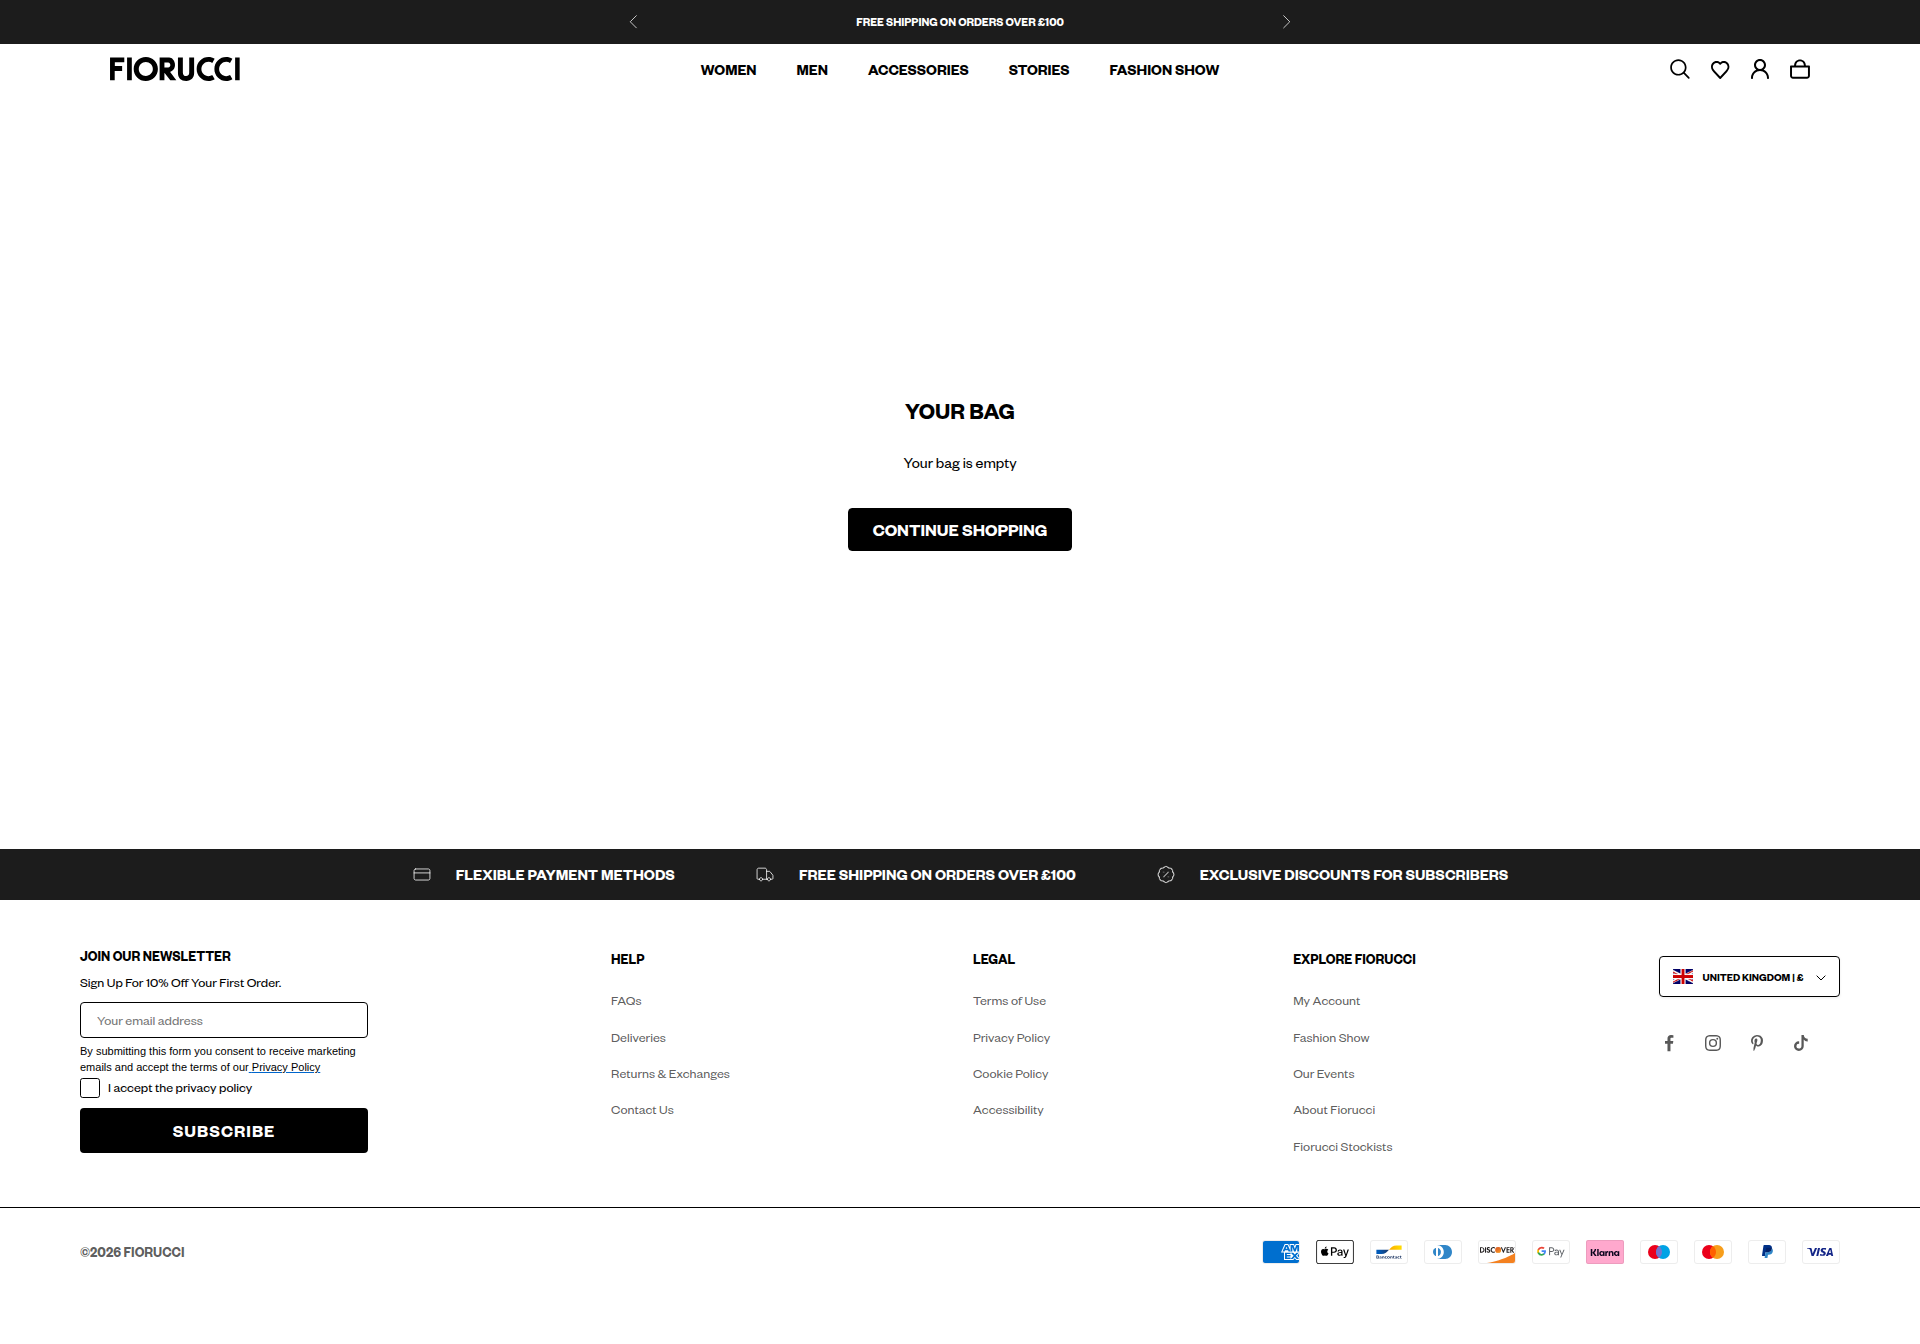1920x1344 pixels.
Task: Open the FASHION SHOW menu item
Action: click(x=1163, y=69)
